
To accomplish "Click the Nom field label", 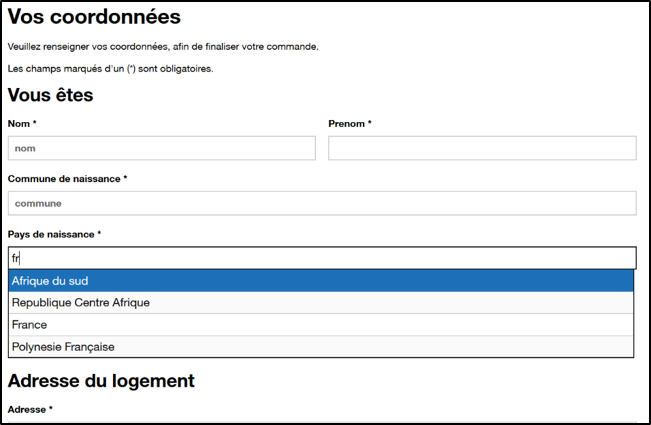I will click(19, 124).
